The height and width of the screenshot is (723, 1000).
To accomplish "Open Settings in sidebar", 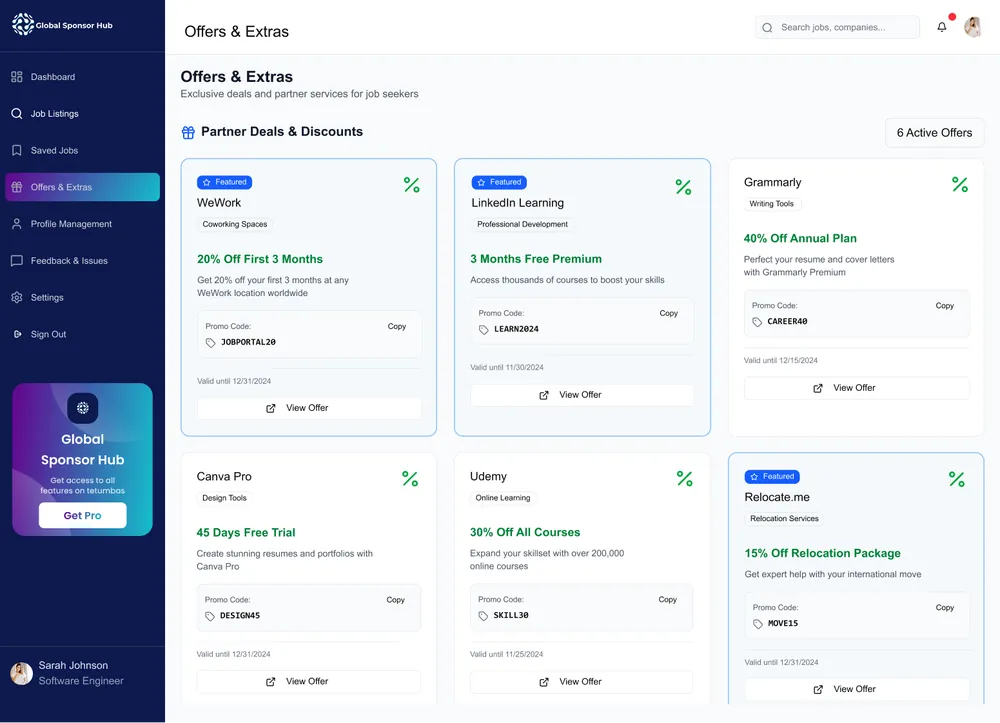I will click(x=82, y=297).
